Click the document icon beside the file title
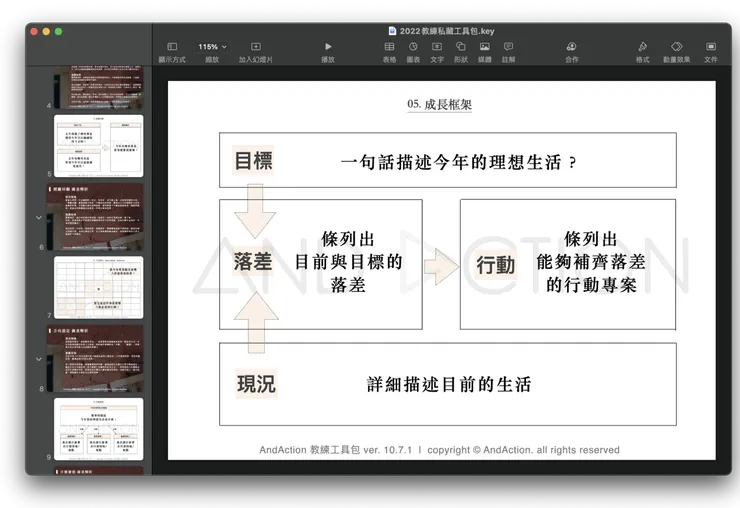 (392, 31)
